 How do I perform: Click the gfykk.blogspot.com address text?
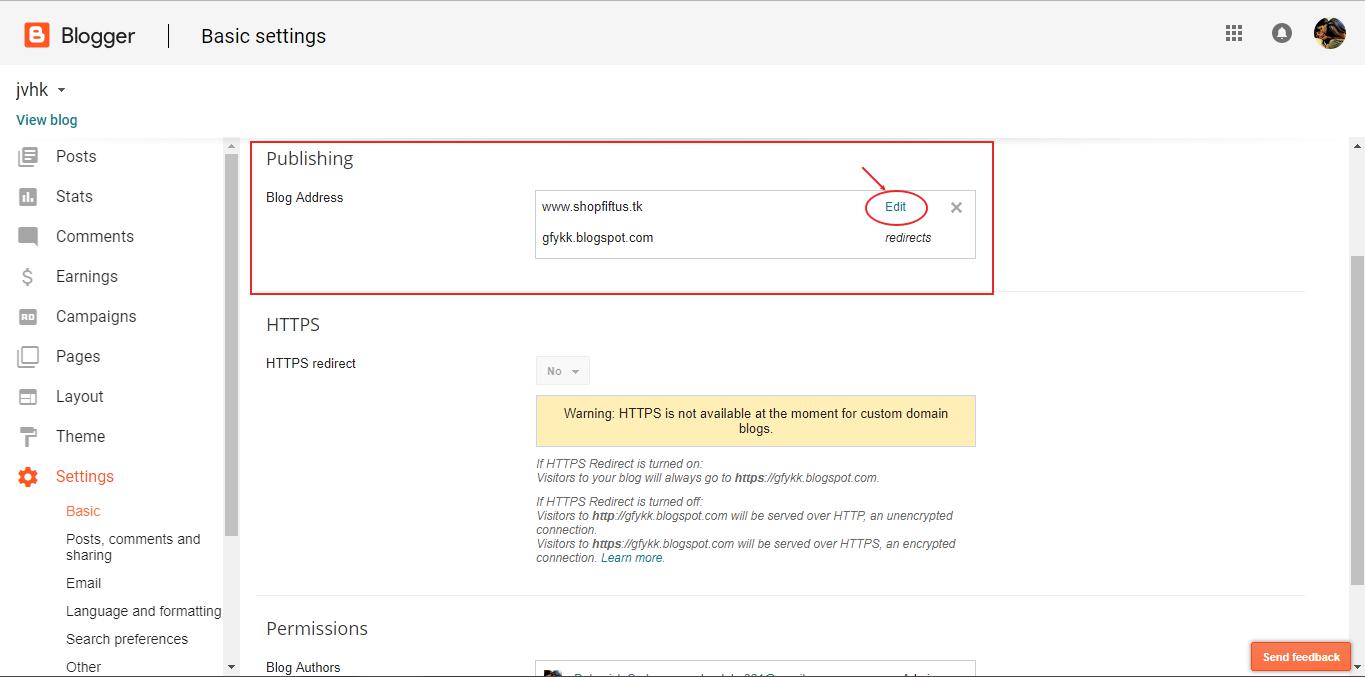pos(597,238)
